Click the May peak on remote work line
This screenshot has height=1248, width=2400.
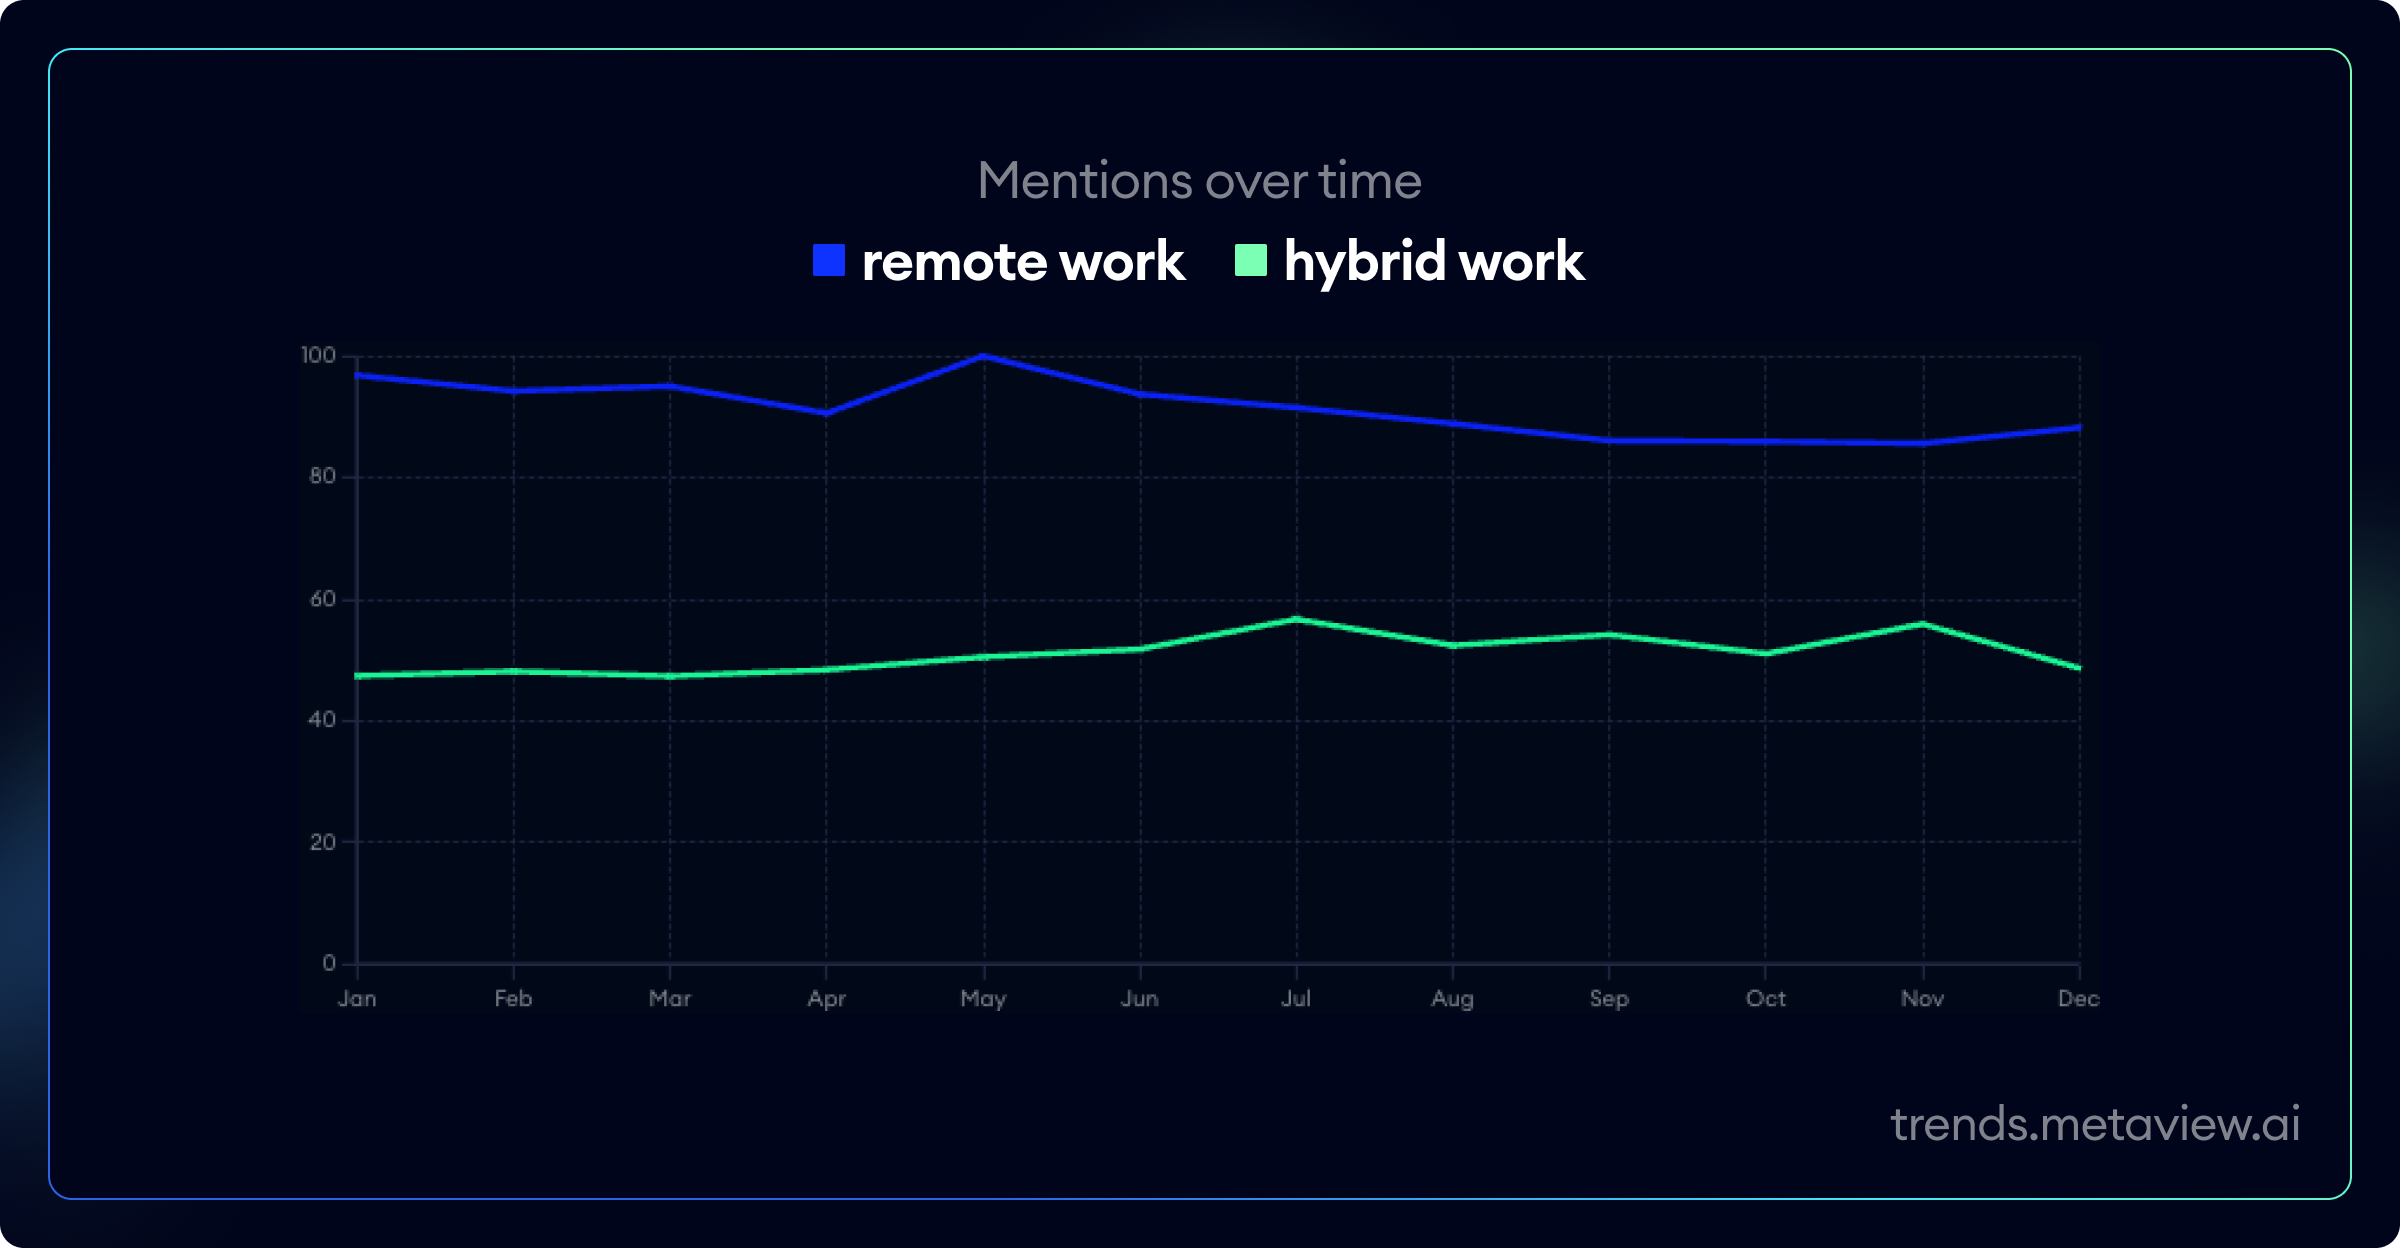[x=983, y=356]
